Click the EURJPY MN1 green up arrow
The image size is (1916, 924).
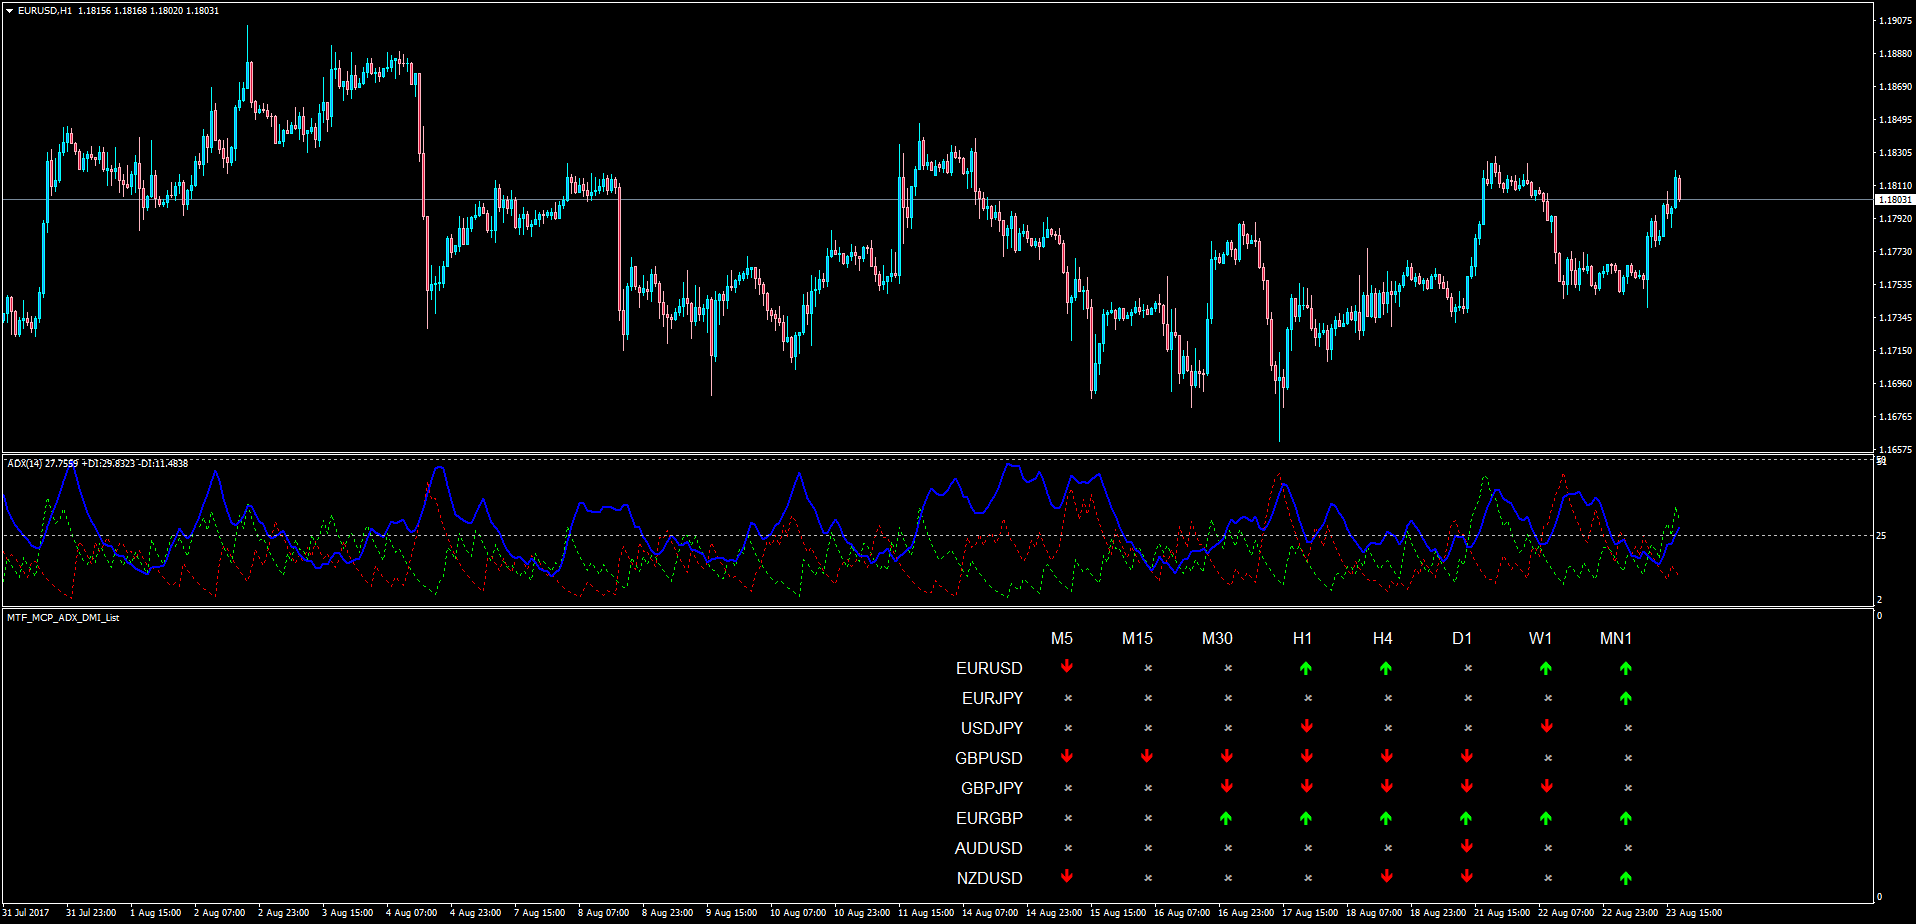(x=1626, y=698)
